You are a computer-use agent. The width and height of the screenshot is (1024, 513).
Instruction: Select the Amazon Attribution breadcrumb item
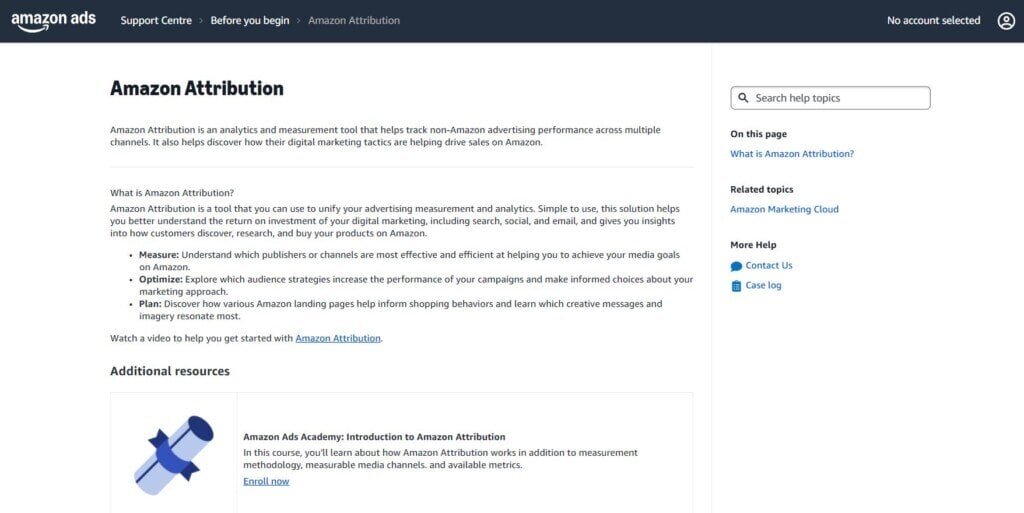[354, 20]
